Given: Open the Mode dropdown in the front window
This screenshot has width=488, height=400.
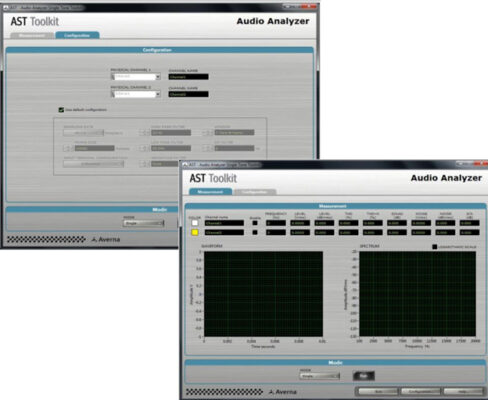Looking at the screenshot, I should (x=320, y=376).
